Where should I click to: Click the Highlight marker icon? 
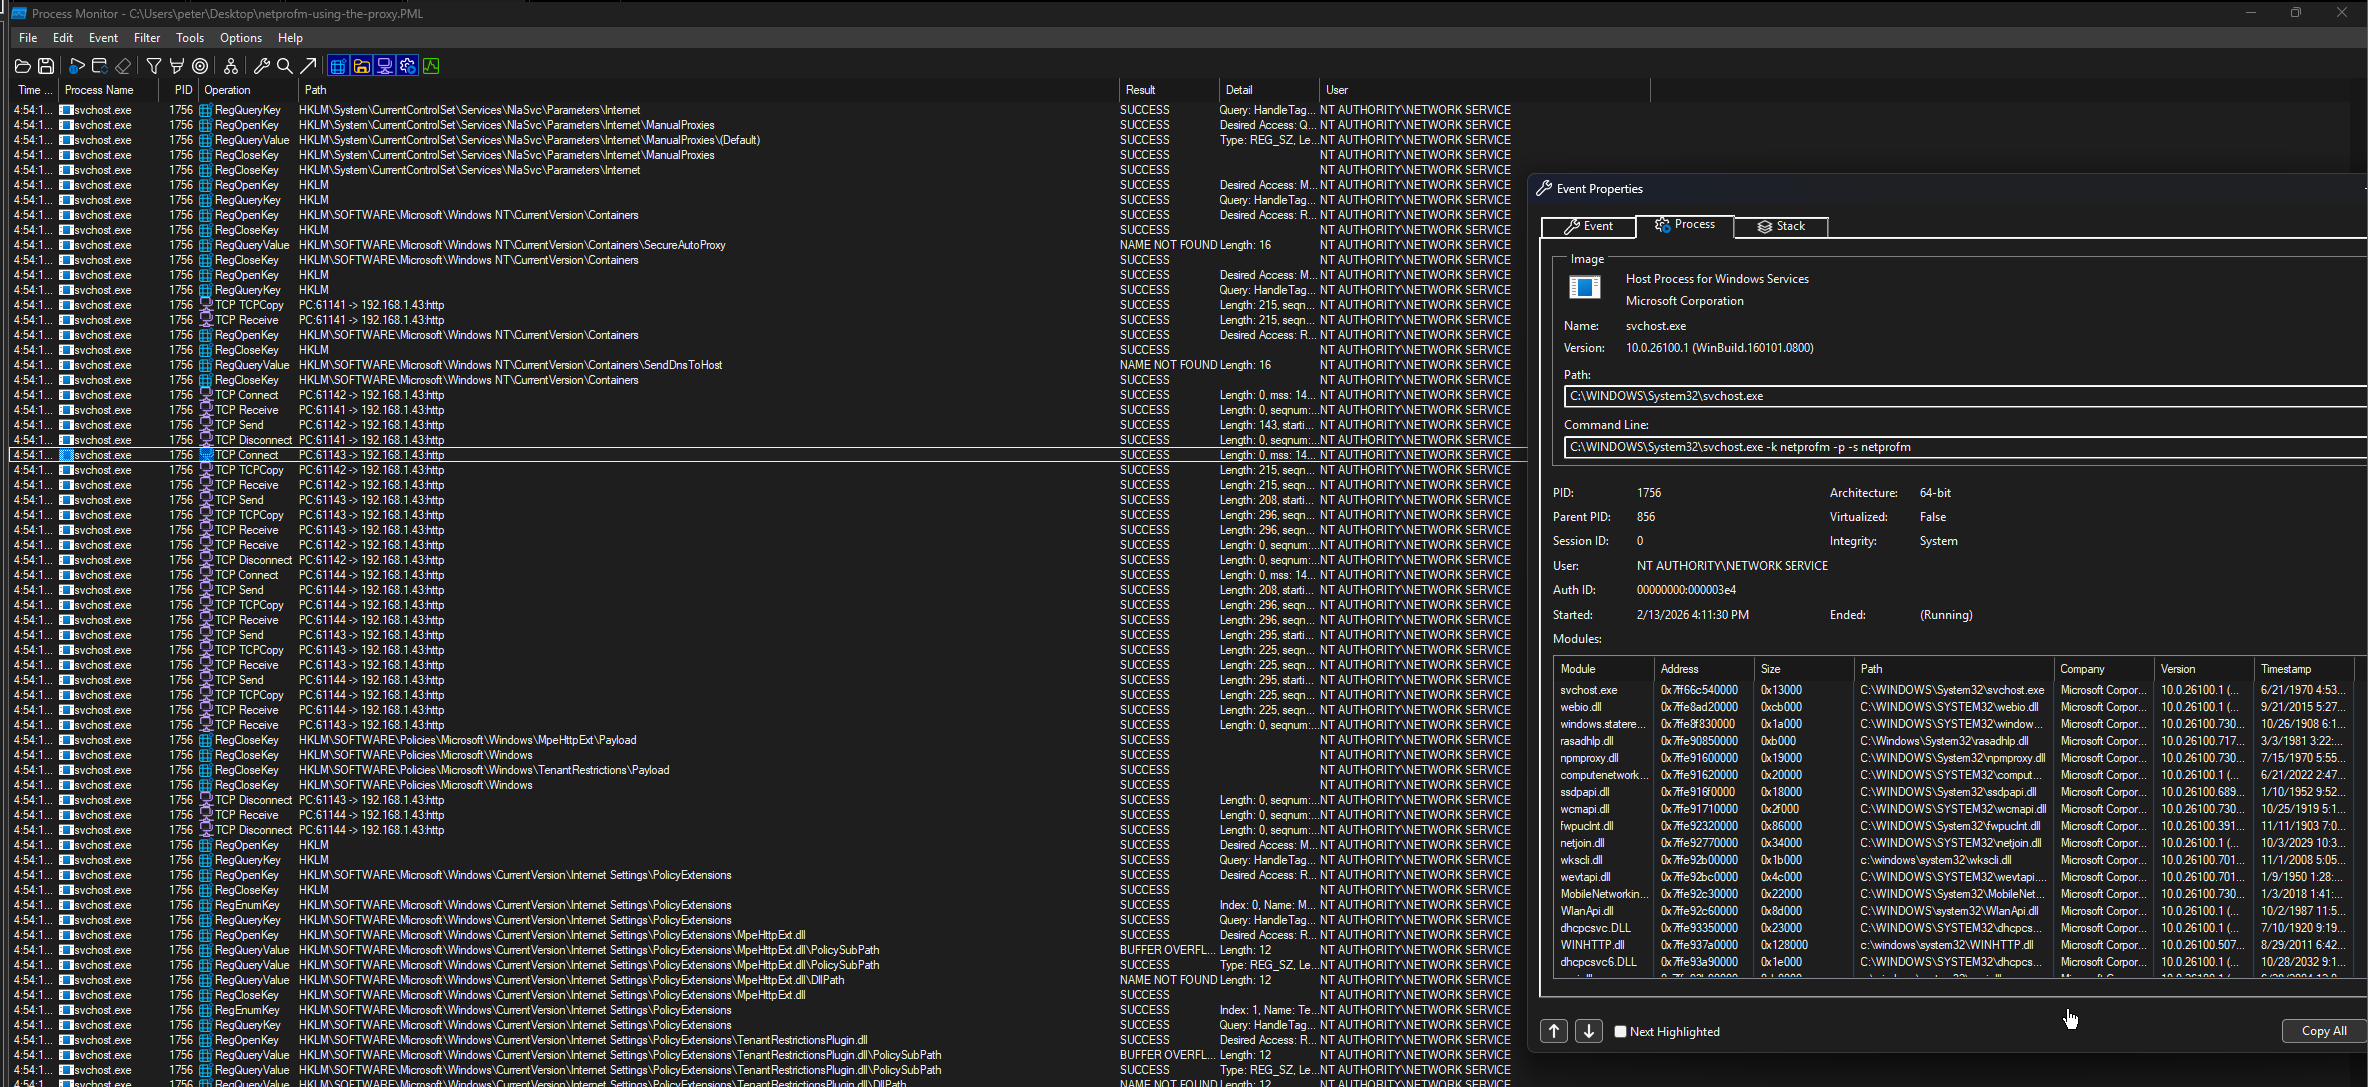click(177, 66)
